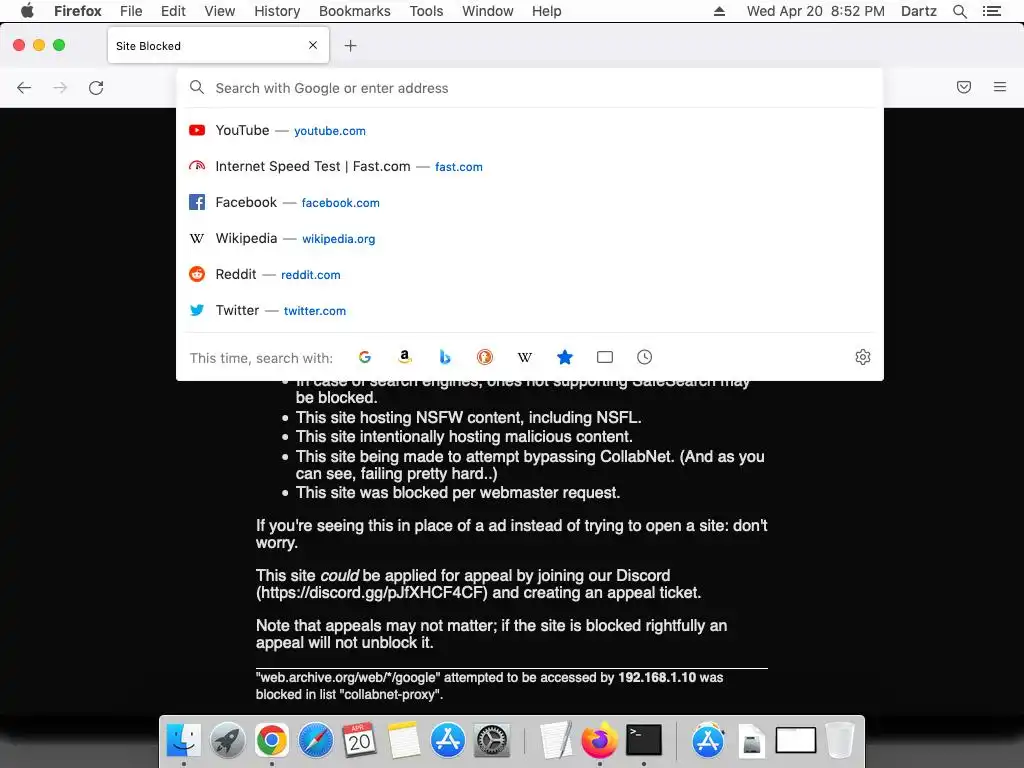Image resolution: width=1024 pixels, height=768 pixels.
Task: Search bookmarks with the star icon
Action: click(x=565, y=357)
